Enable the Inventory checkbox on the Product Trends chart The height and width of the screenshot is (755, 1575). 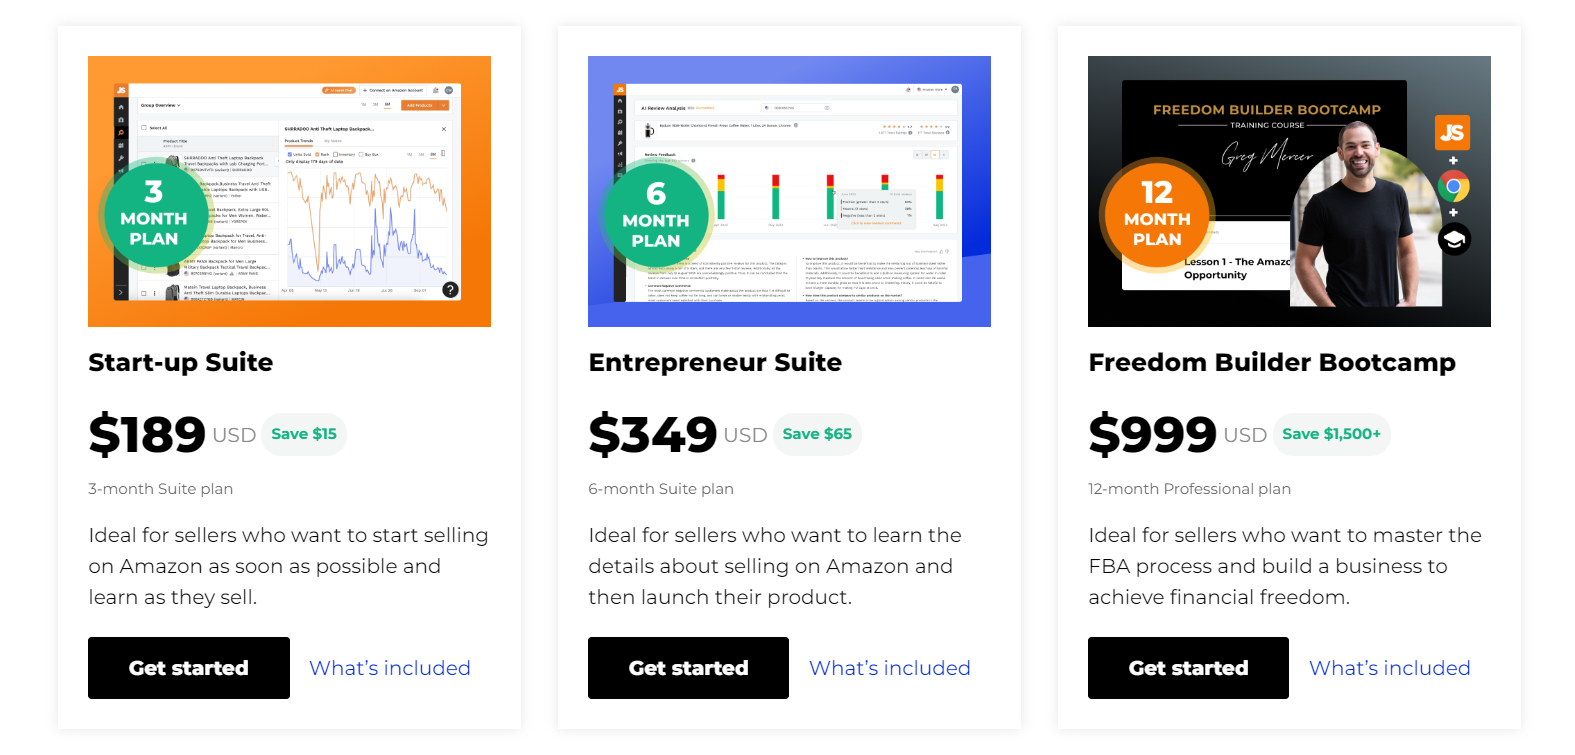click(x=335, y=154)
